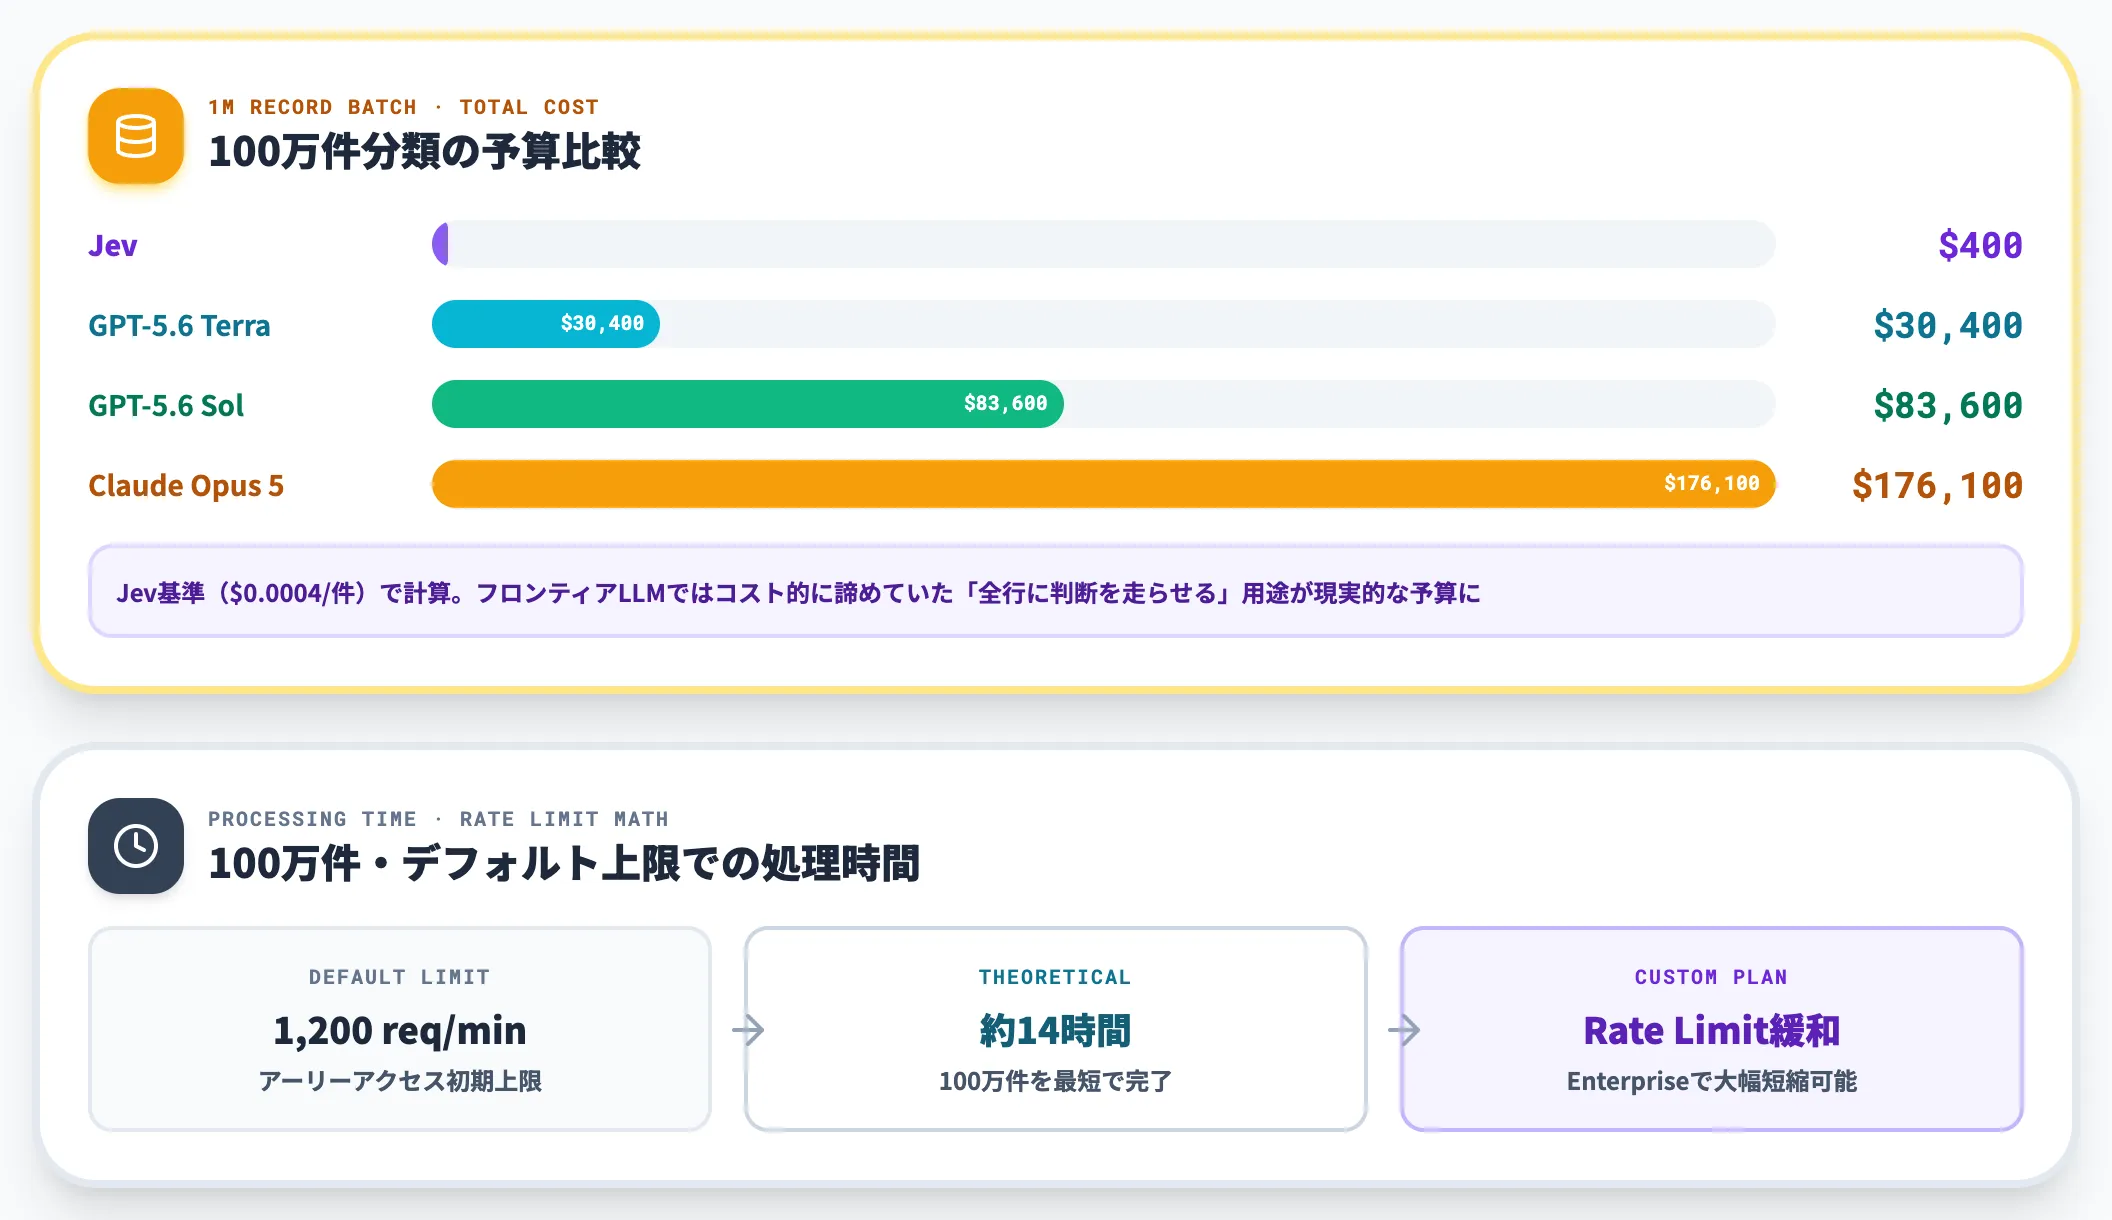
Task: Click the "Rate Limit緩和" value
Action: [x=1711, y=1030]
